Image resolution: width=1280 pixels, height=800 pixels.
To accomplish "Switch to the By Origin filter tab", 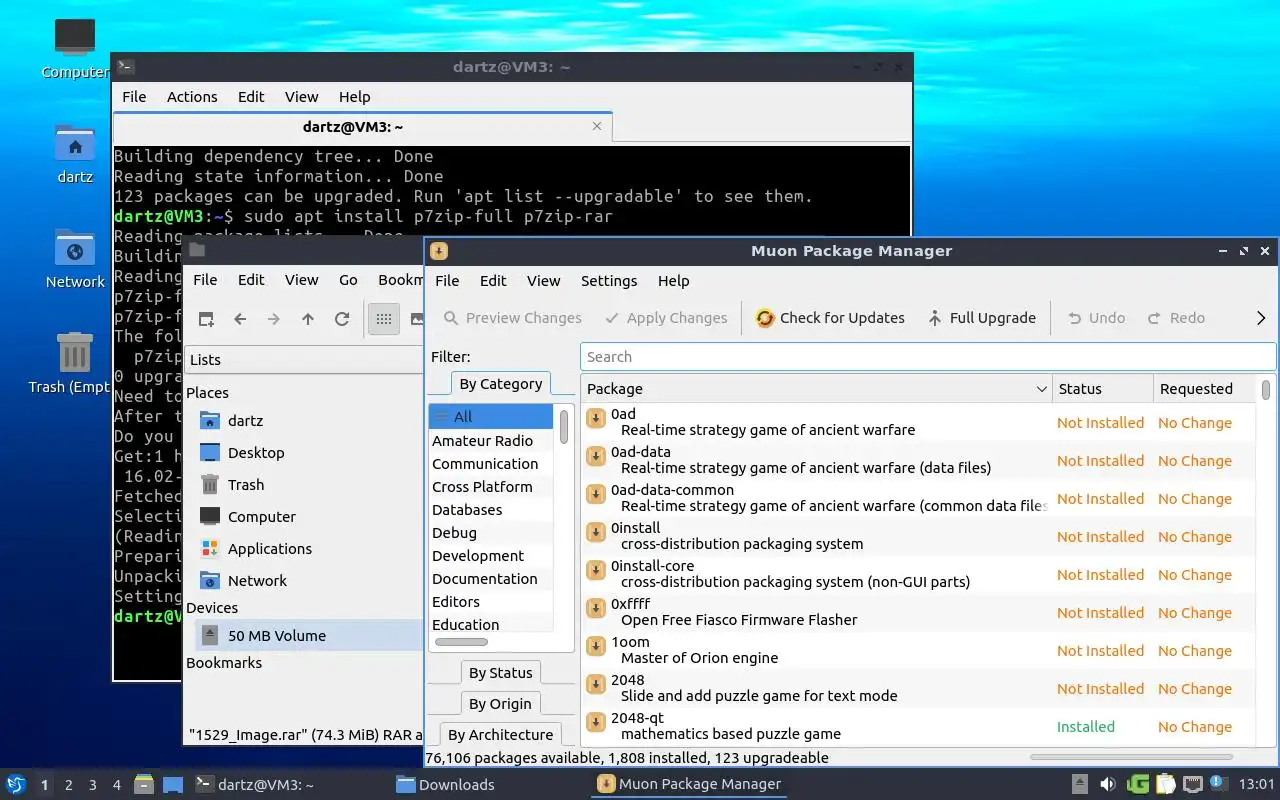I will point(500,704).
